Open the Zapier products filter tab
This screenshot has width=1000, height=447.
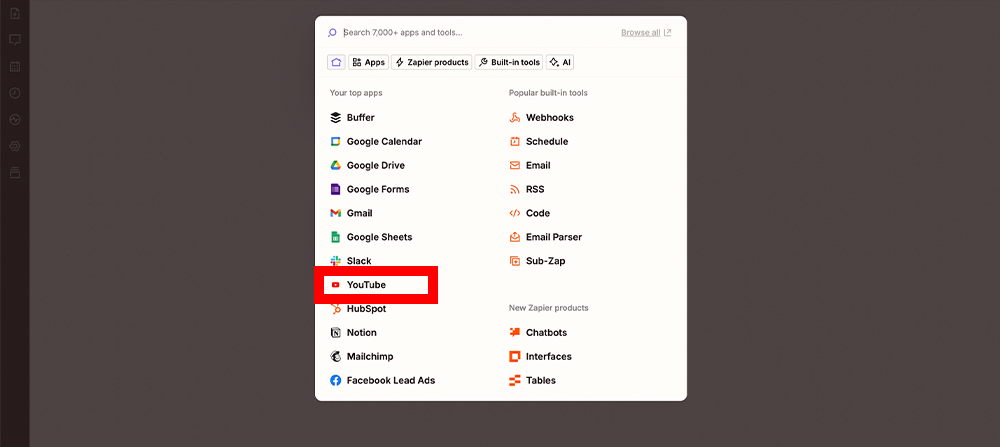click(431, 62)
